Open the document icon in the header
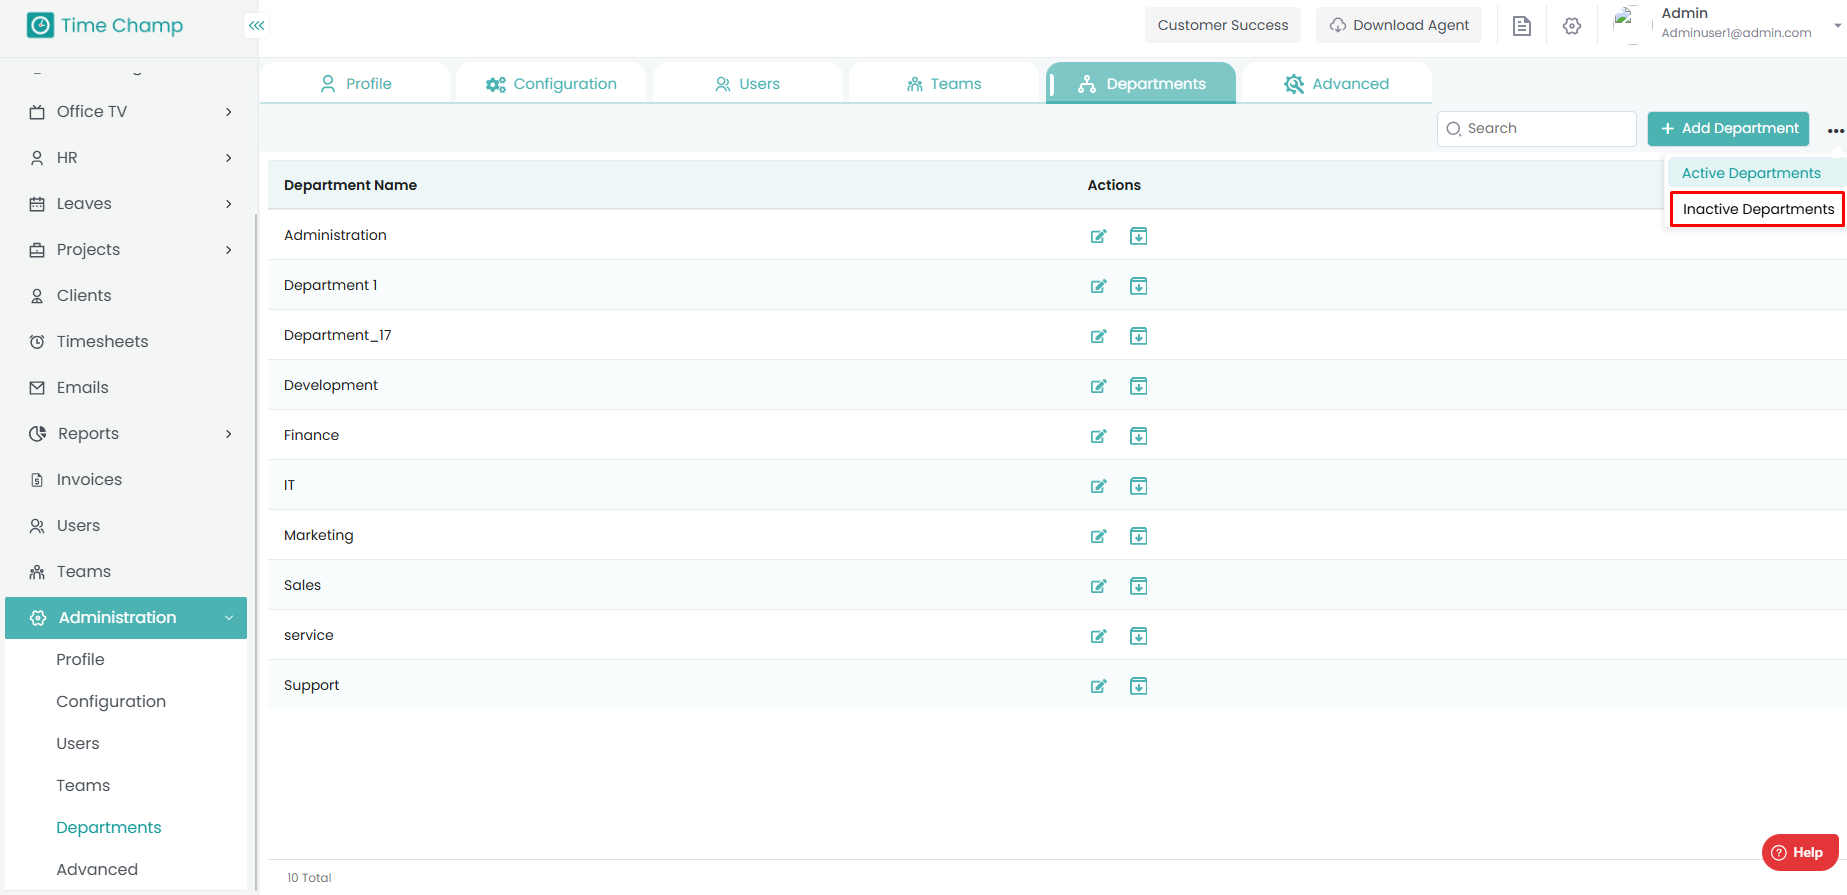Viewport: 1847px width, 895px height. [x=1522, y=26]
